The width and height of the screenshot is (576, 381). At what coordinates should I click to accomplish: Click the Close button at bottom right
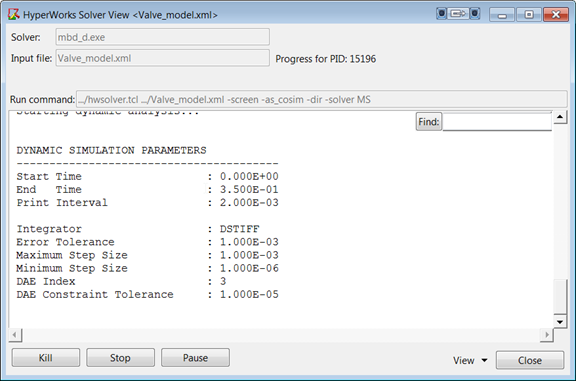(x=530, y=360)
